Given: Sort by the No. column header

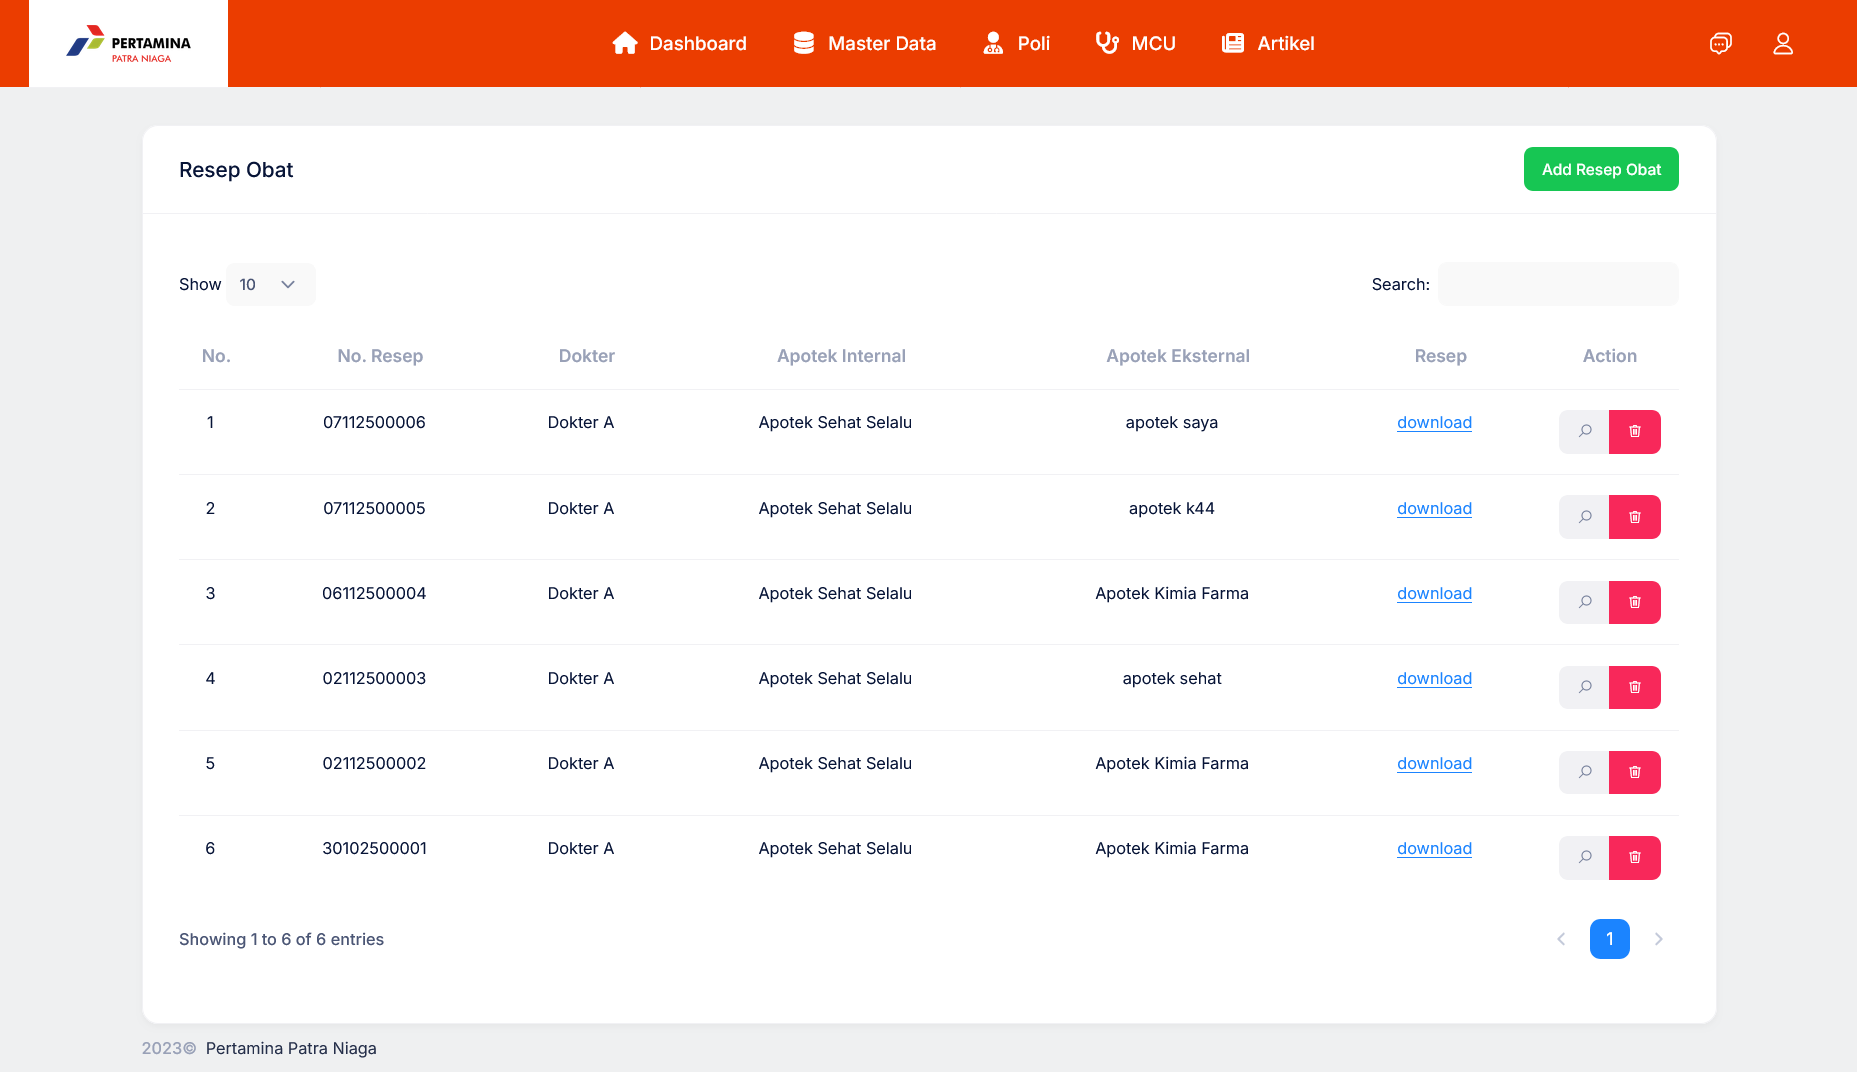Looking at the screenshot, I should click(x=216, y=356).
